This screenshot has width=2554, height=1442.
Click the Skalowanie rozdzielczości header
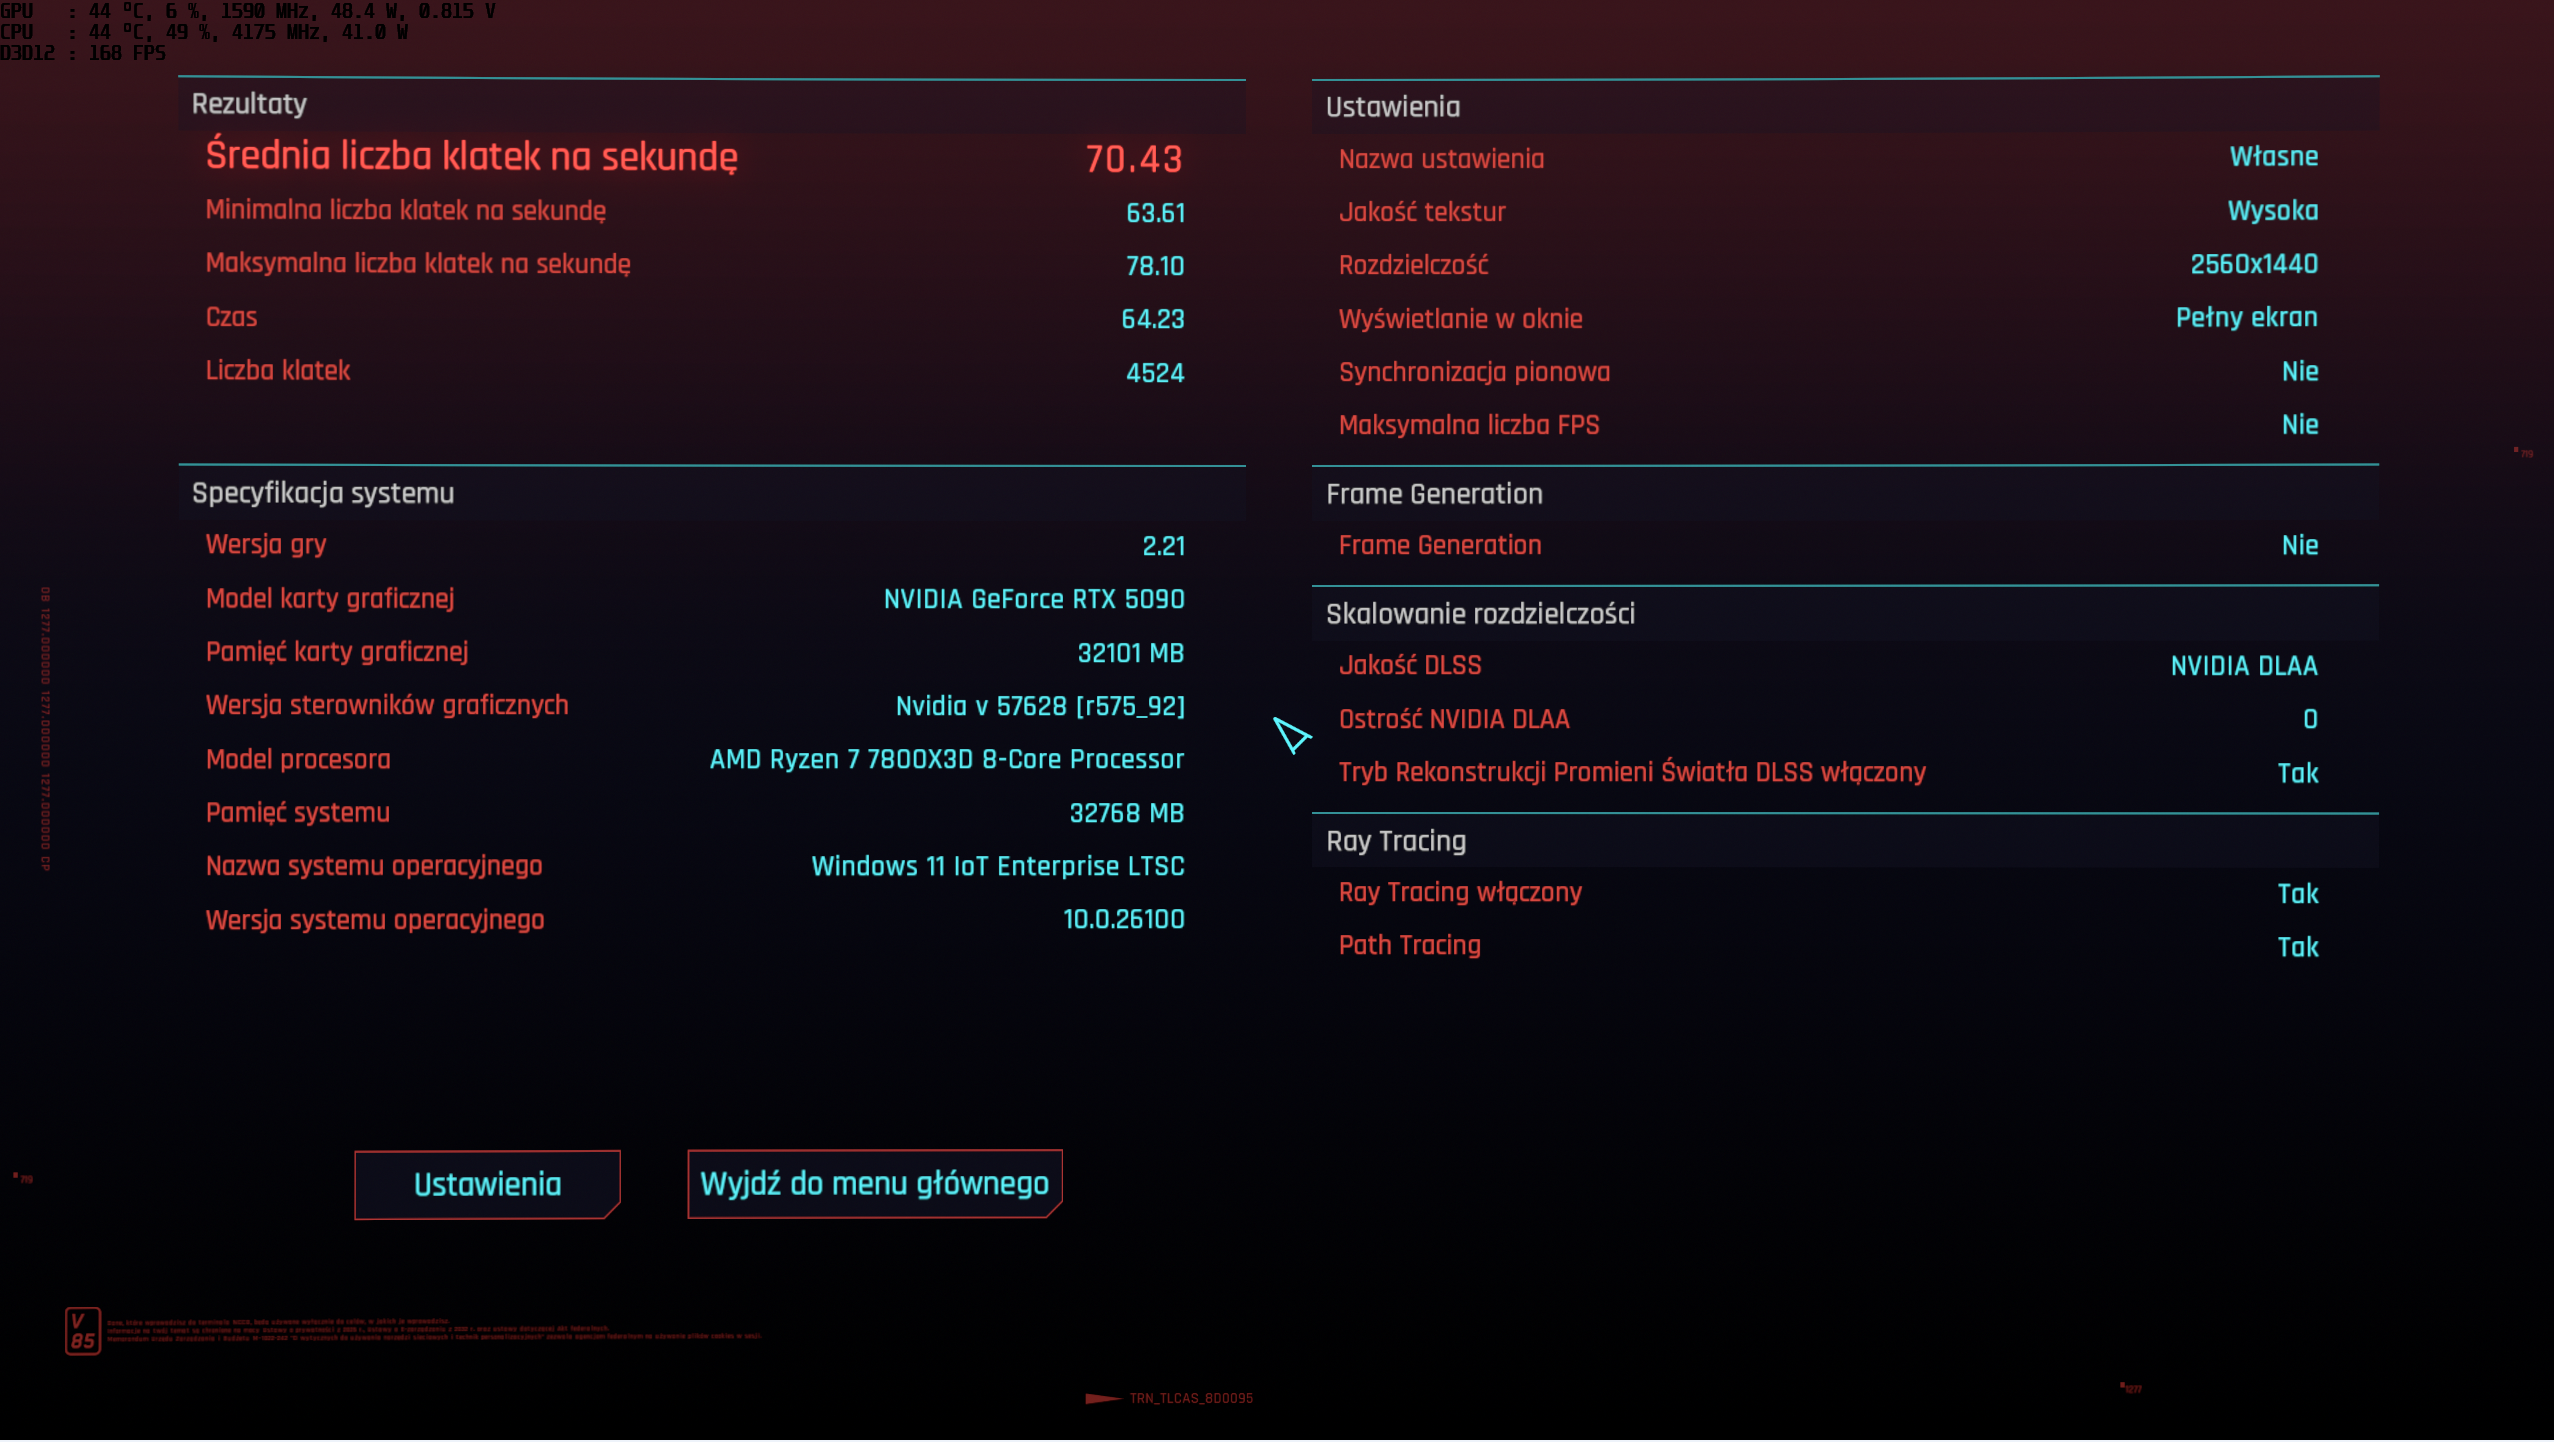[x=1479, y=614]
